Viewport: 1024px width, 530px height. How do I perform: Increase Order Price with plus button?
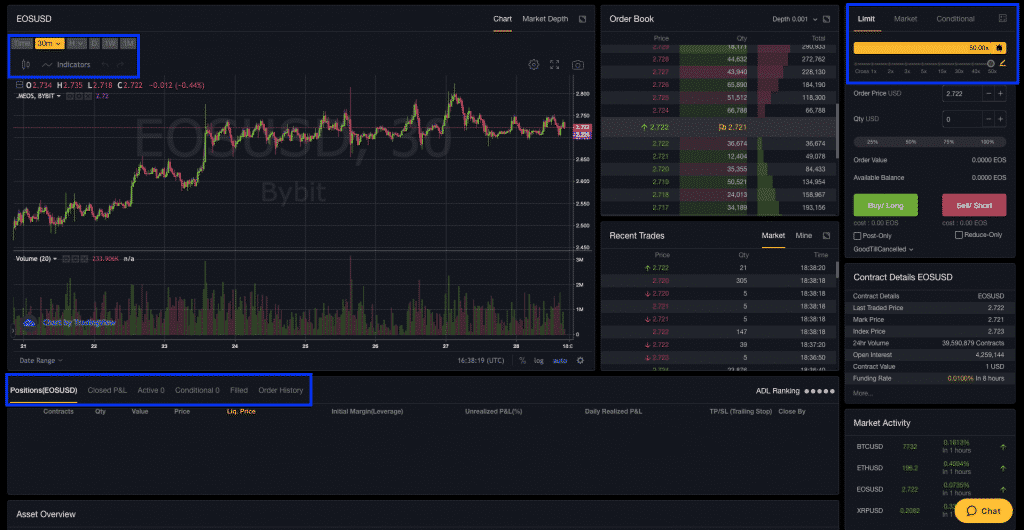click(1000, 94)
